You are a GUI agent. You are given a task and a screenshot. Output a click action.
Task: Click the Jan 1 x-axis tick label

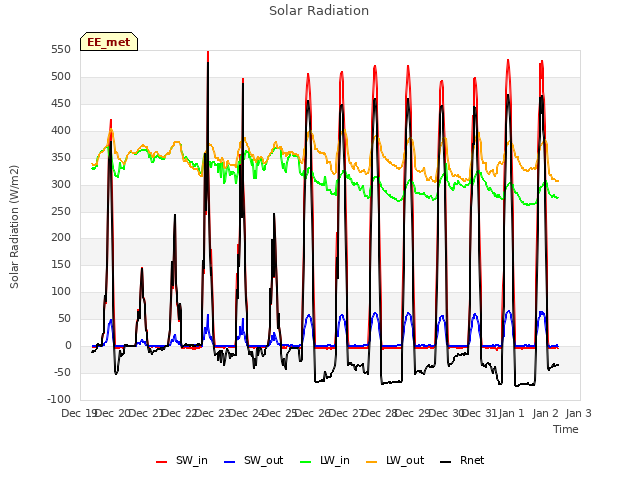coord(512,413)
